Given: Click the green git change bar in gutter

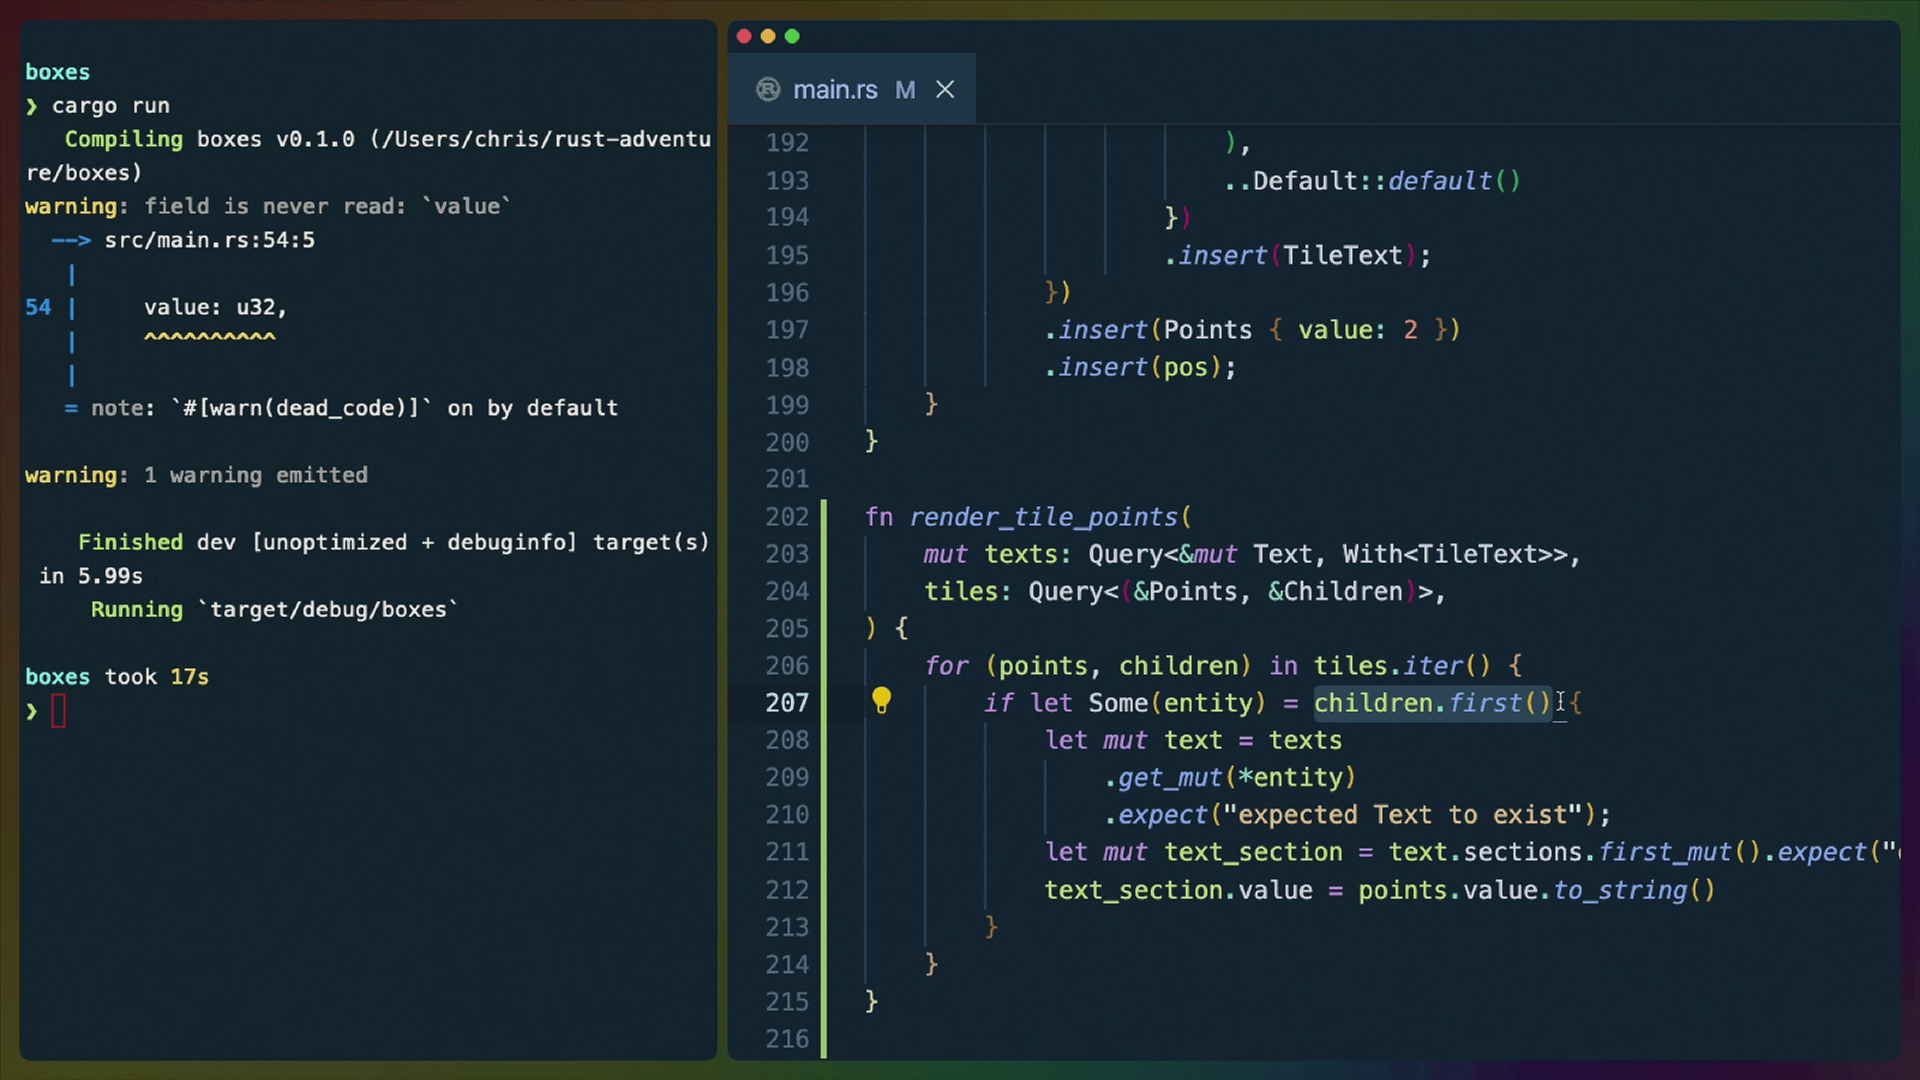Looking at the screenshot, I should pos(824,780).
